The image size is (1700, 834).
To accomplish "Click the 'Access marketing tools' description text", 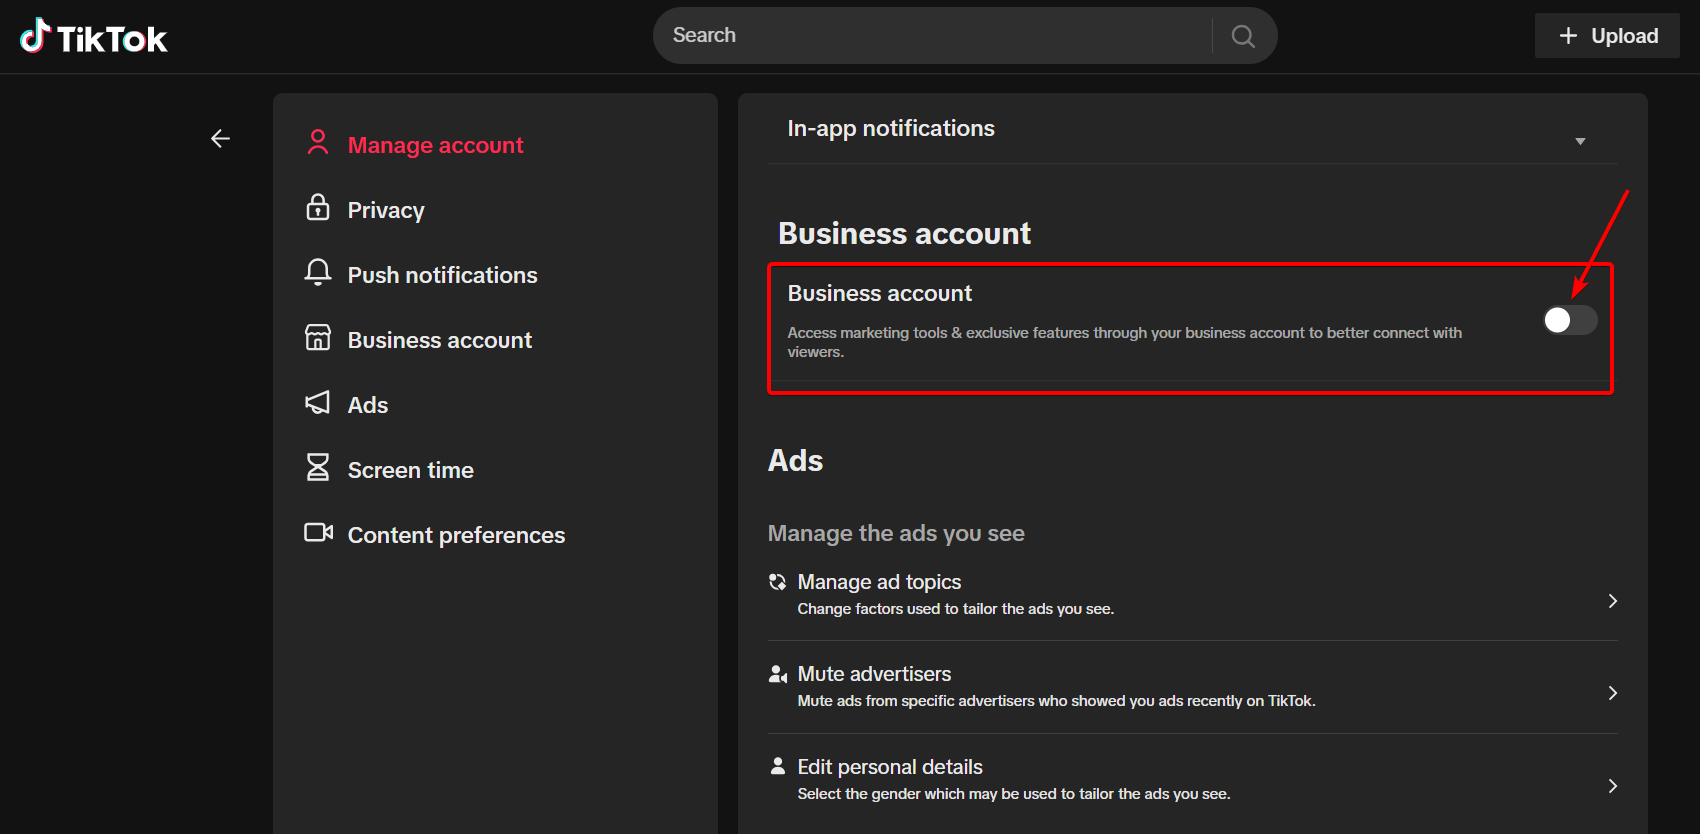I will (x=1124, y=342).
